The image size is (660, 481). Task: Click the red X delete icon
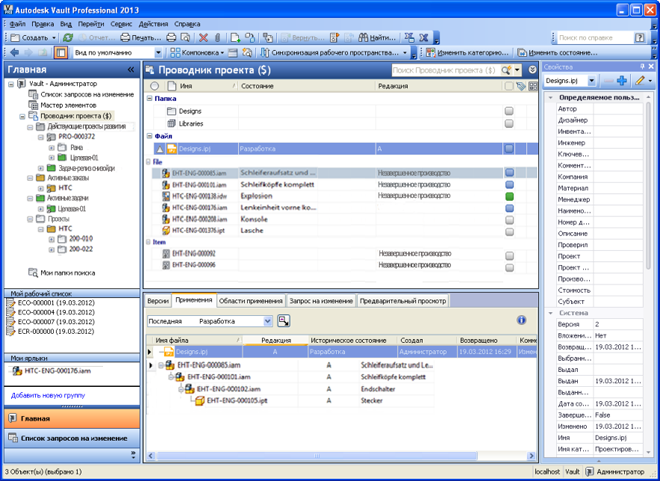point(203,38)
